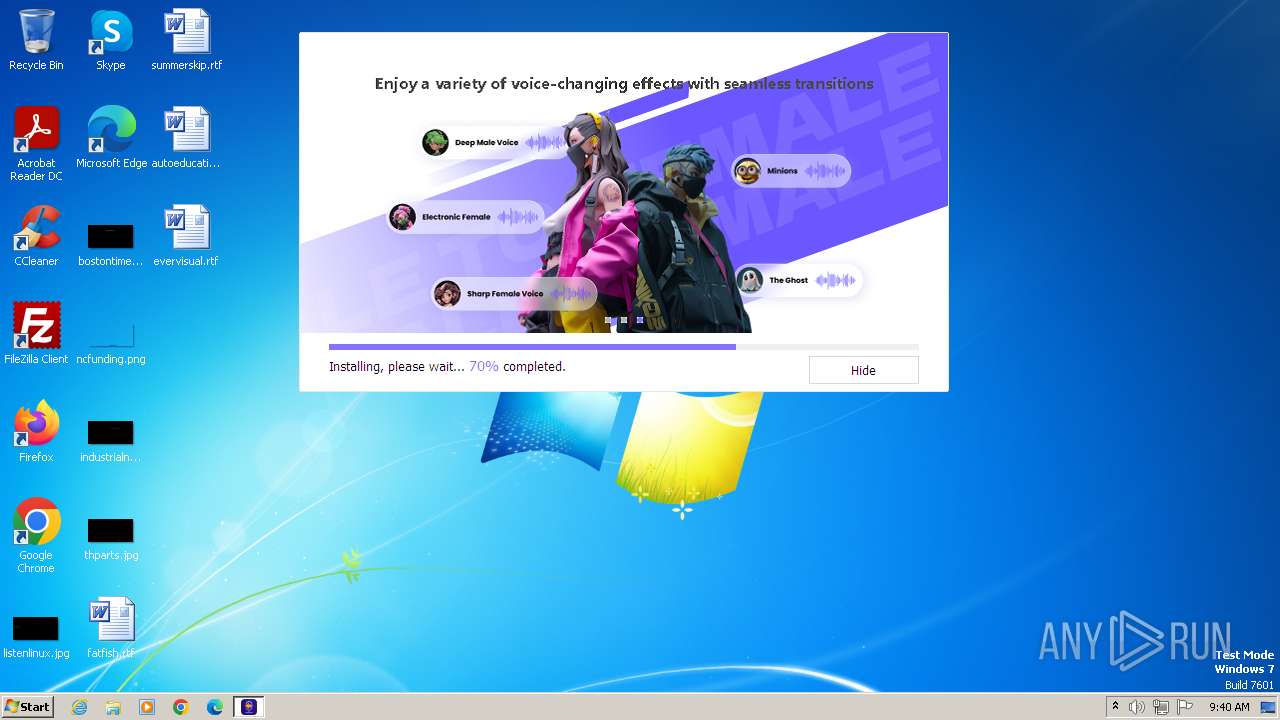The height and width of the screenshot is (720, 1280).
Task: Open the Recycle Bin desktop icon
Action: click(x=36, y=40)
